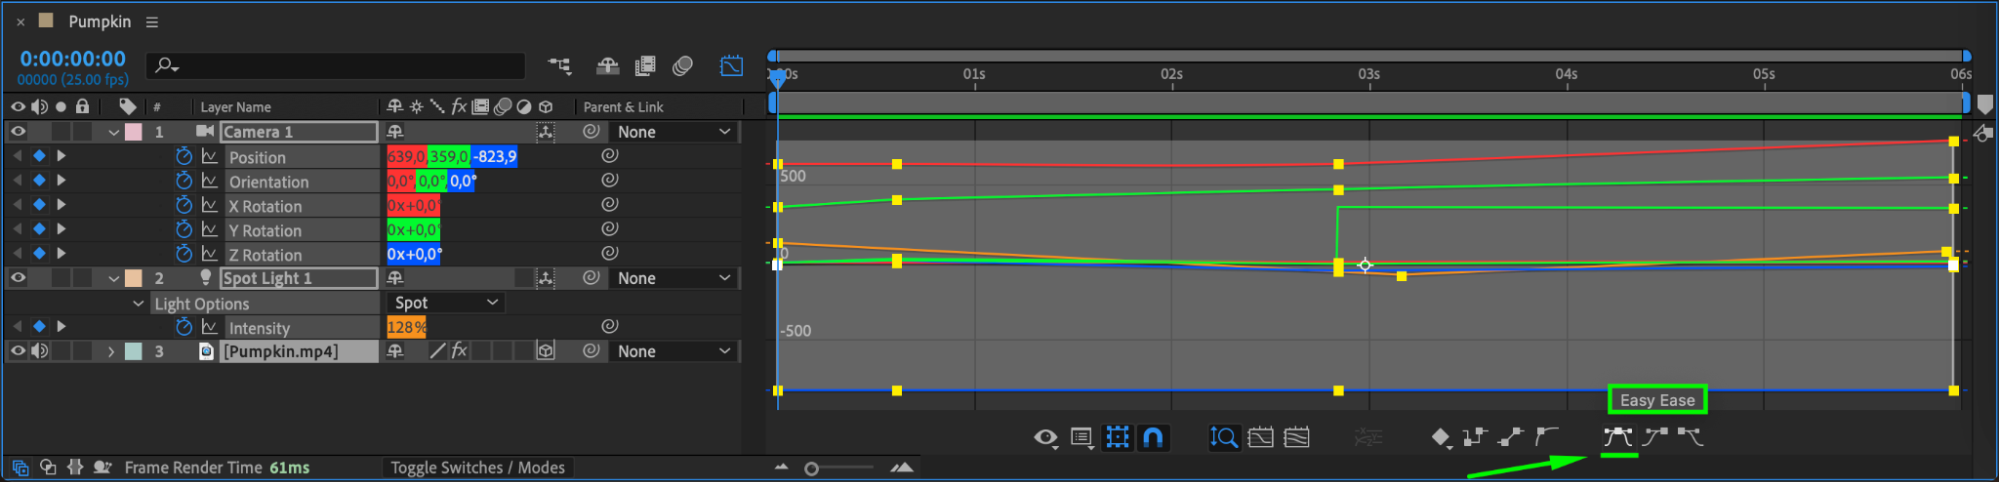The height and width of the screenshot is (483, 1999).
Task: Expand or collapse In/Out/Duration/Stretch panes
Action: tap(74, 467)
